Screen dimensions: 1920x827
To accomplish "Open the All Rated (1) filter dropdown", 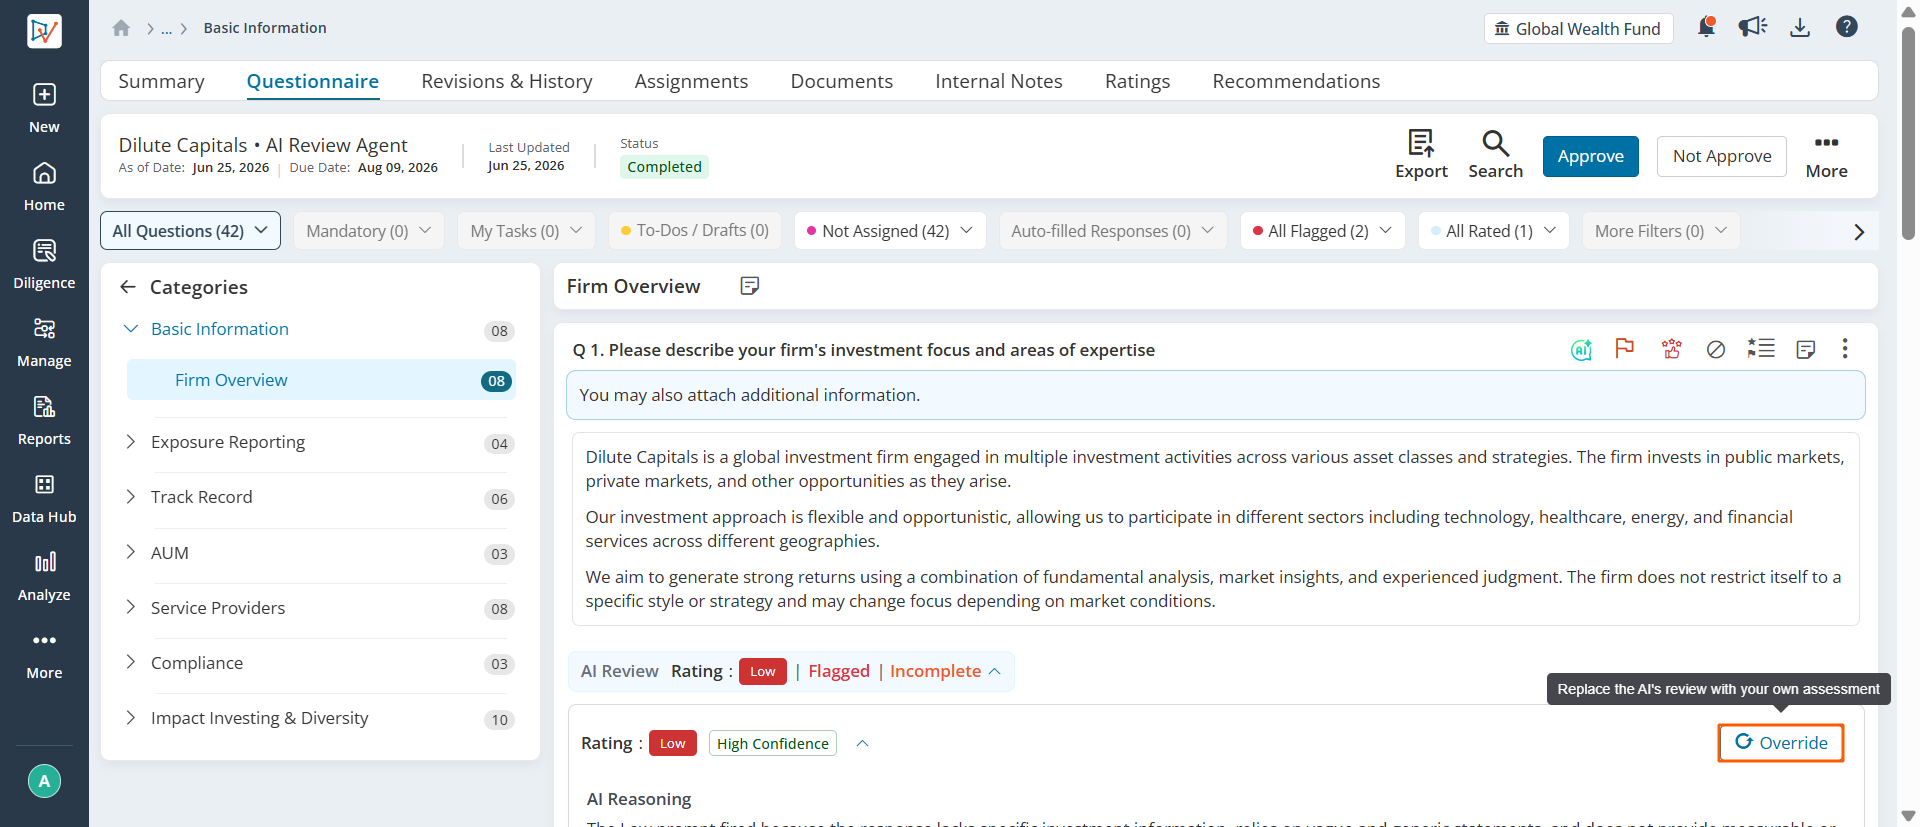I will tap(1493, 231).
